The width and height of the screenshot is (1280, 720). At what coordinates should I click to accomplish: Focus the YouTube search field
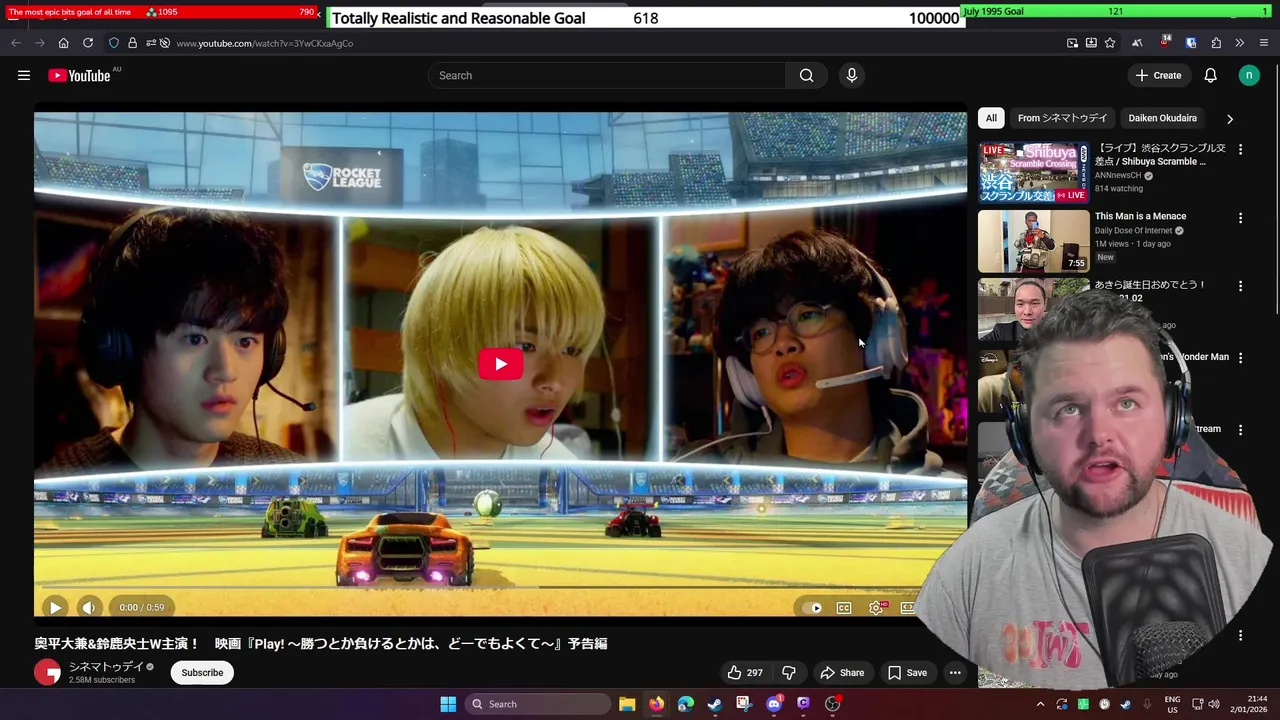tap(608, 75)
